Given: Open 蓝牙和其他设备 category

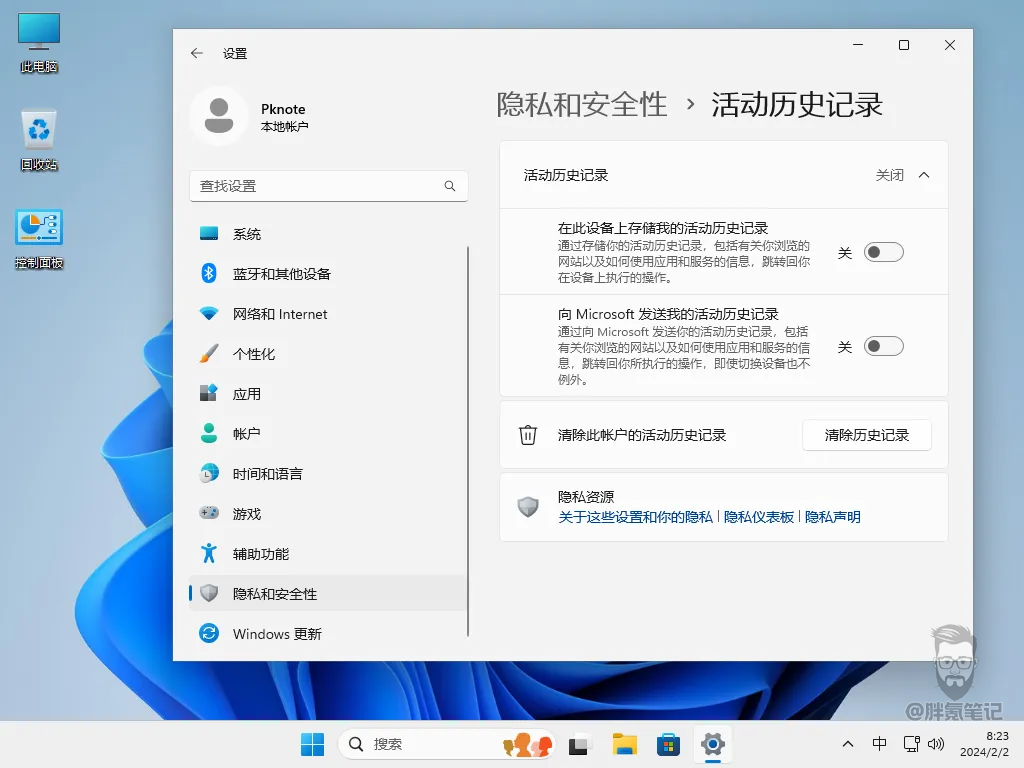Looking at the screenshot, I should tap(328, 274).
